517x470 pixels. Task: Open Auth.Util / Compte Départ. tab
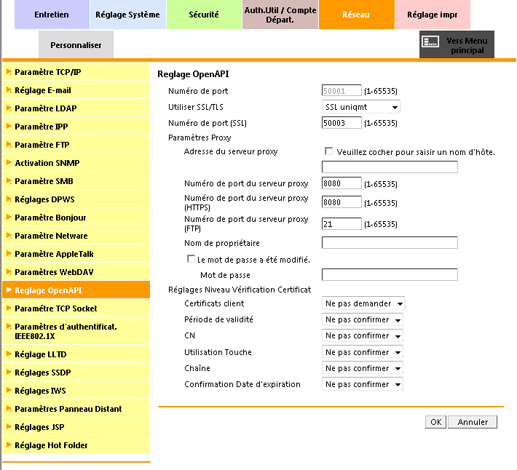pos(280,15)
